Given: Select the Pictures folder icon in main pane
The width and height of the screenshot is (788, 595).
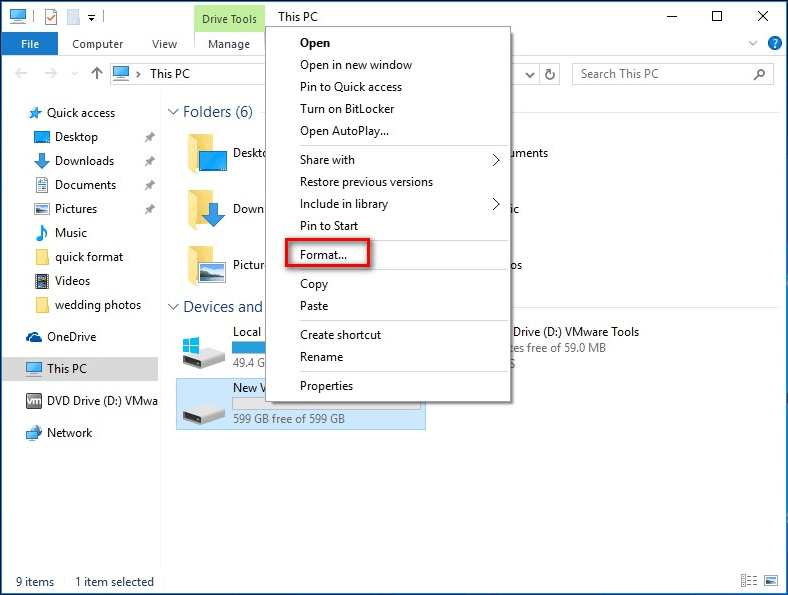Looking at the screenshot, I should click(207, 265).
